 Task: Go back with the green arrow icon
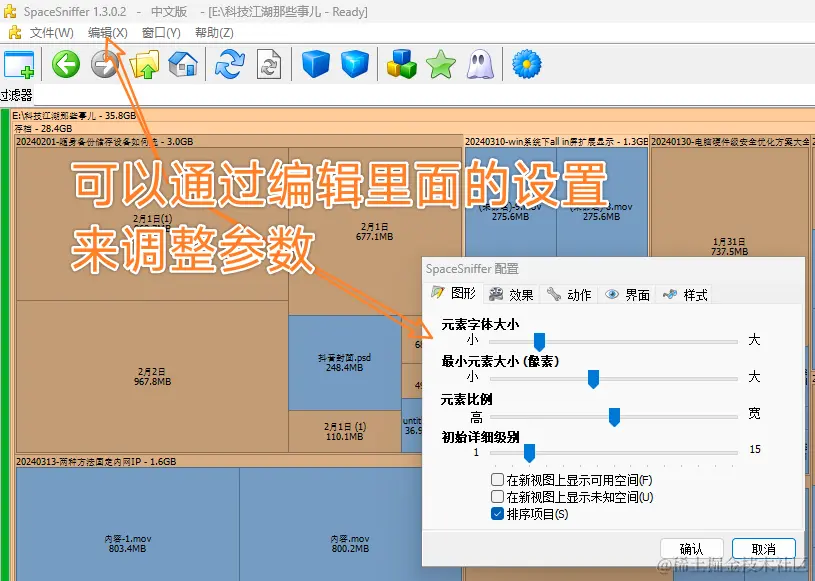click(66, 64)
